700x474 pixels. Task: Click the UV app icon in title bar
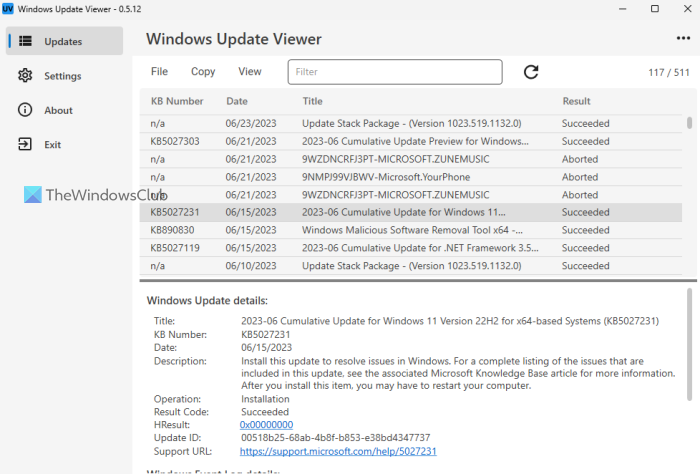coord(8,9)
